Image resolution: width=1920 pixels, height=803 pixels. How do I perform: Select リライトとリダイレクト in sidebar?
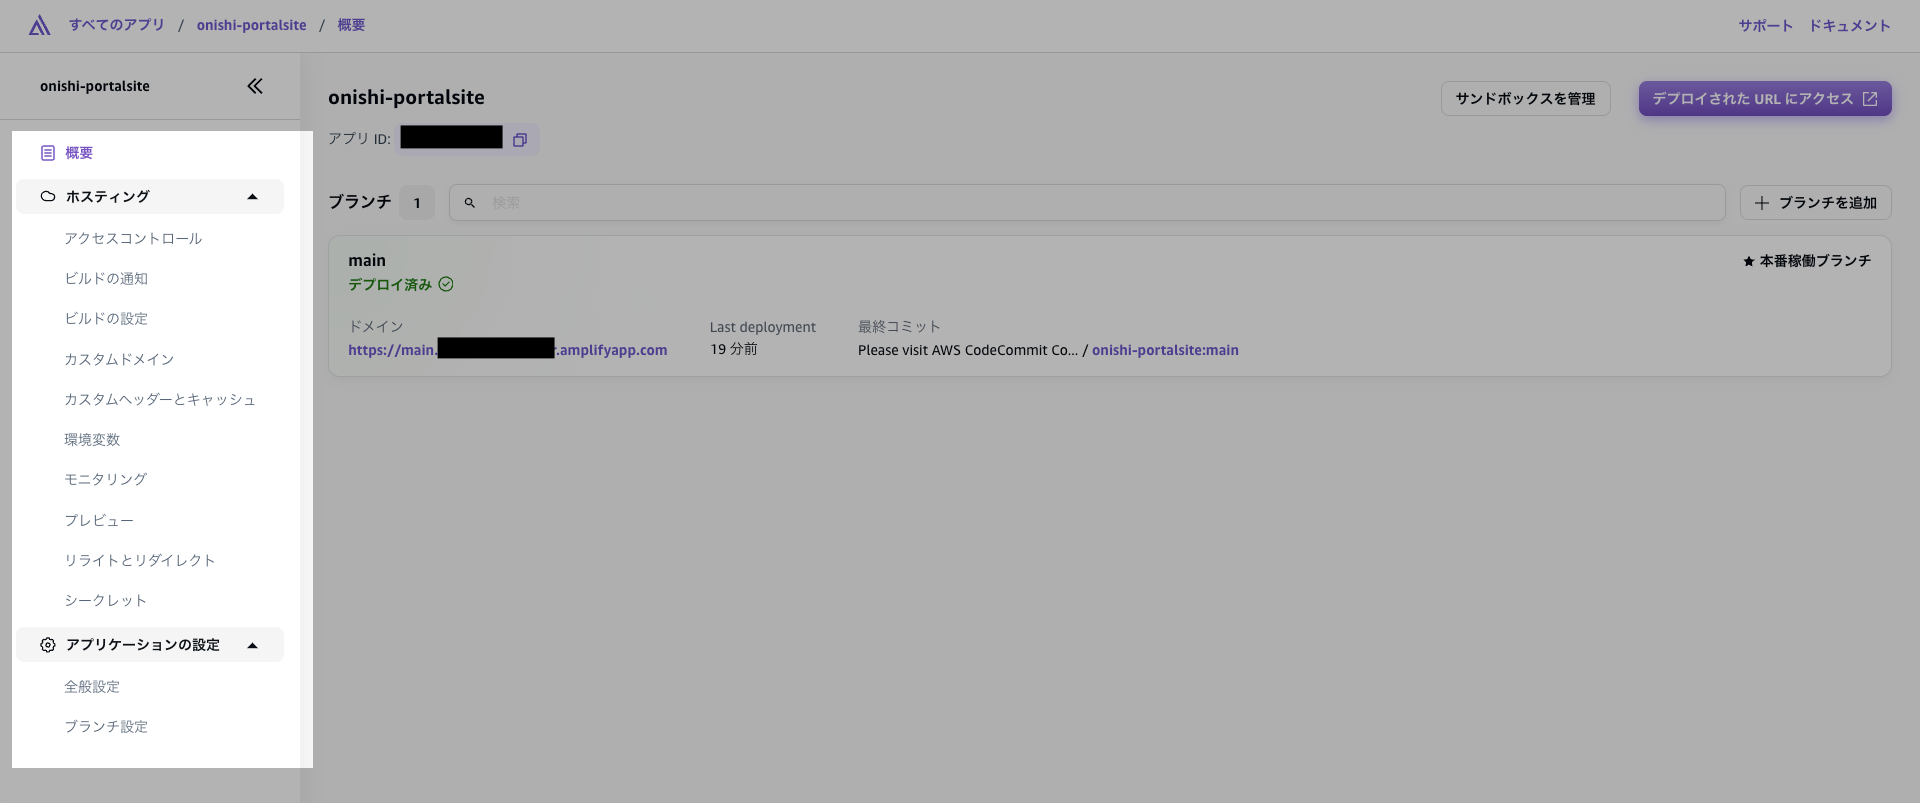point(140,560)
